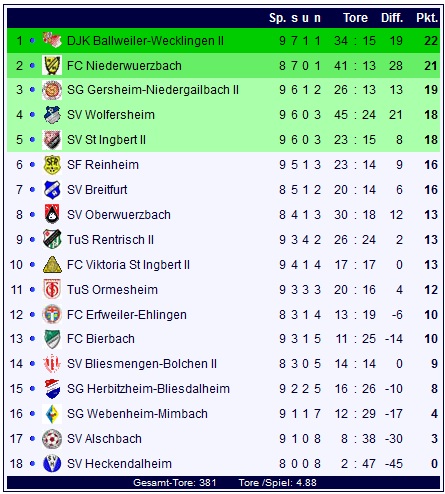
Task: Open the SG Gersheim-Niedergailbach II team link
Action: click(x=153, y=90)
